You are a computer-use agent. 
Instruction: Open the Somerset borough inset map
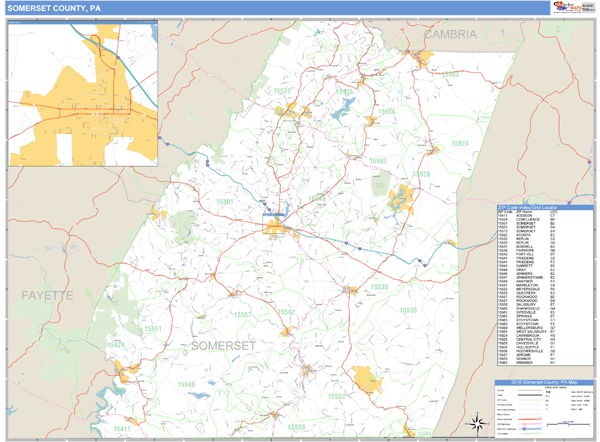83,93
